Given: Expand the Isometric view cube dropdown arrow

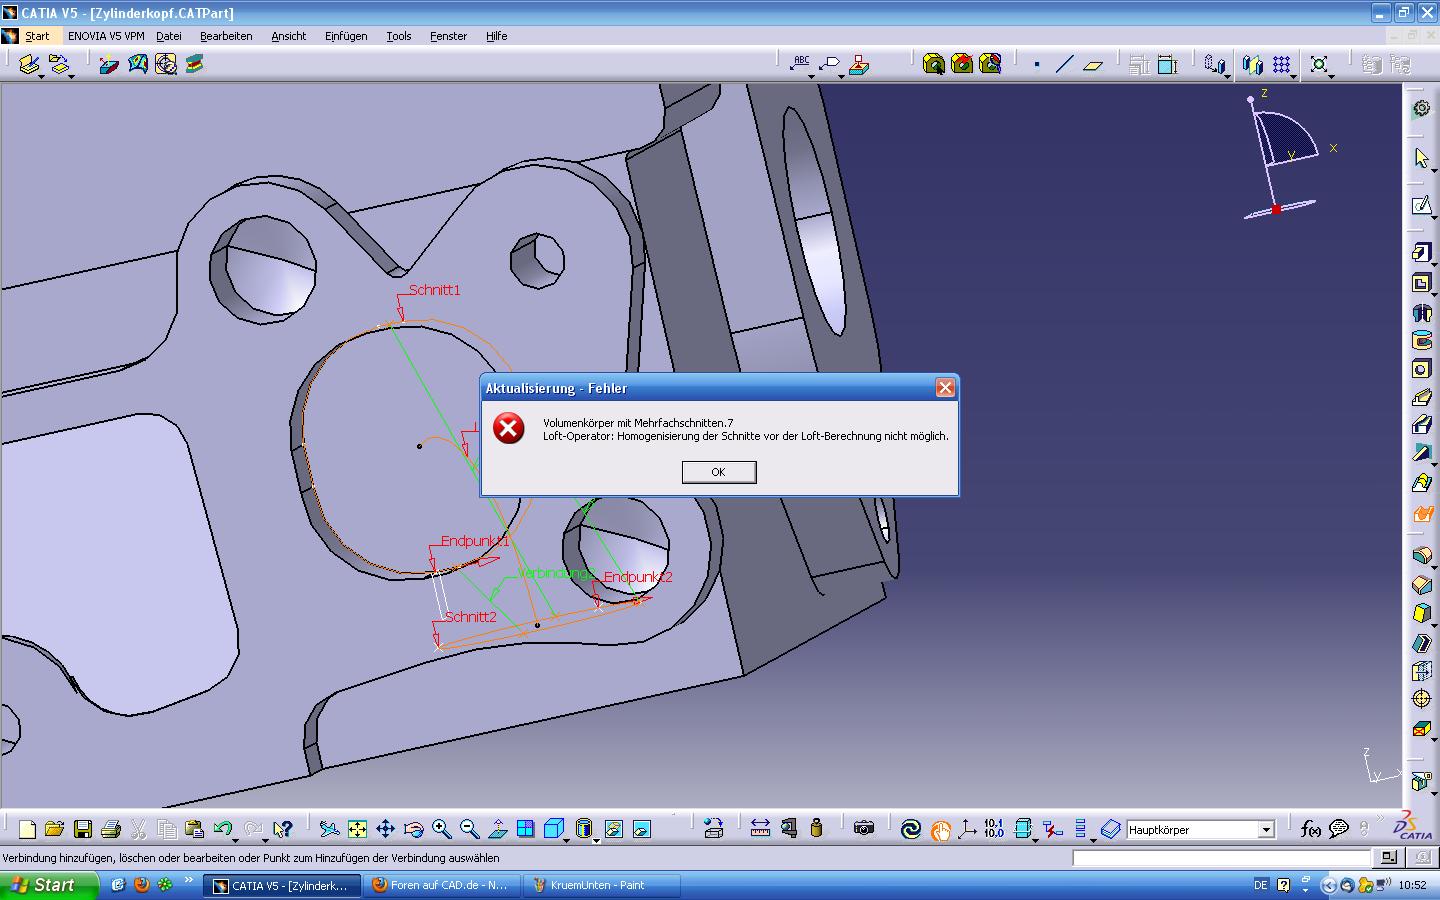Looking at the screenshot, I should coord(567,841).
